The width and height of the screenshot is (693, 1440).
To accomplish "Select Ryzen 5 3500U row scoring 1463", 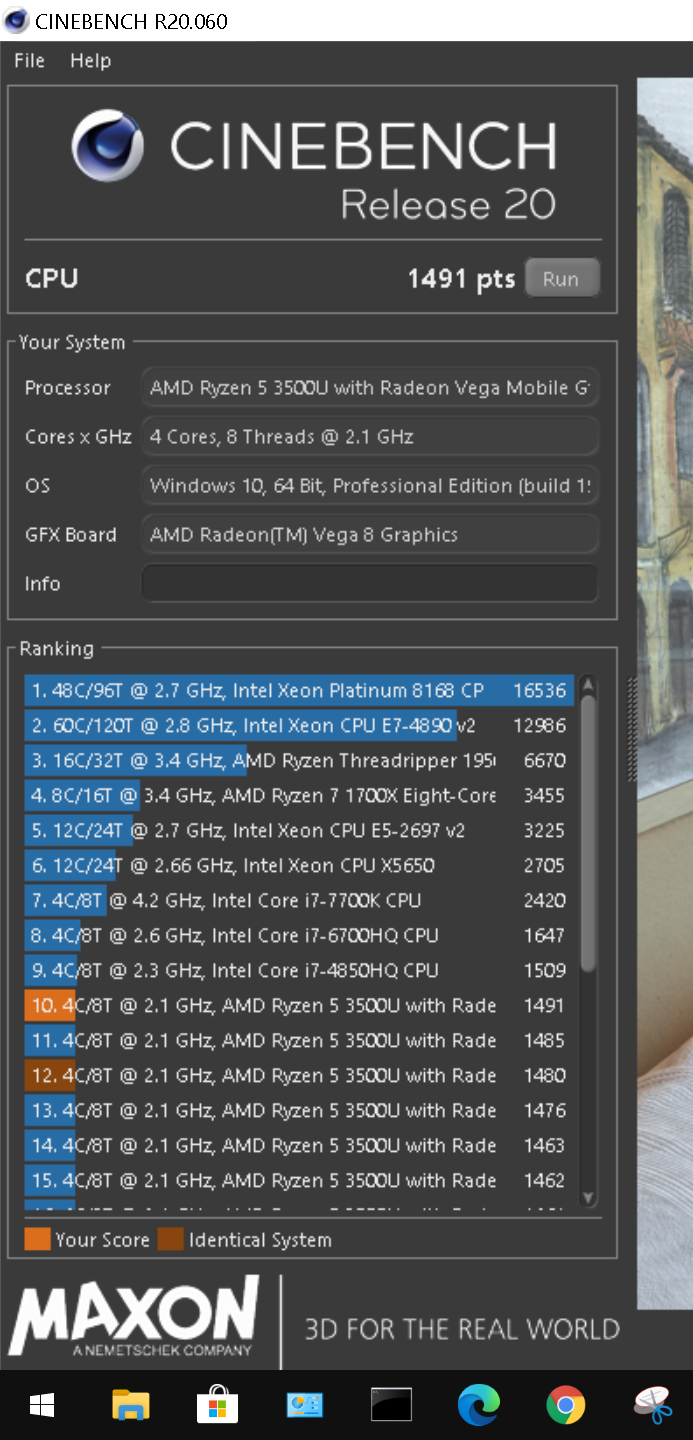I will click(299, 1146).
